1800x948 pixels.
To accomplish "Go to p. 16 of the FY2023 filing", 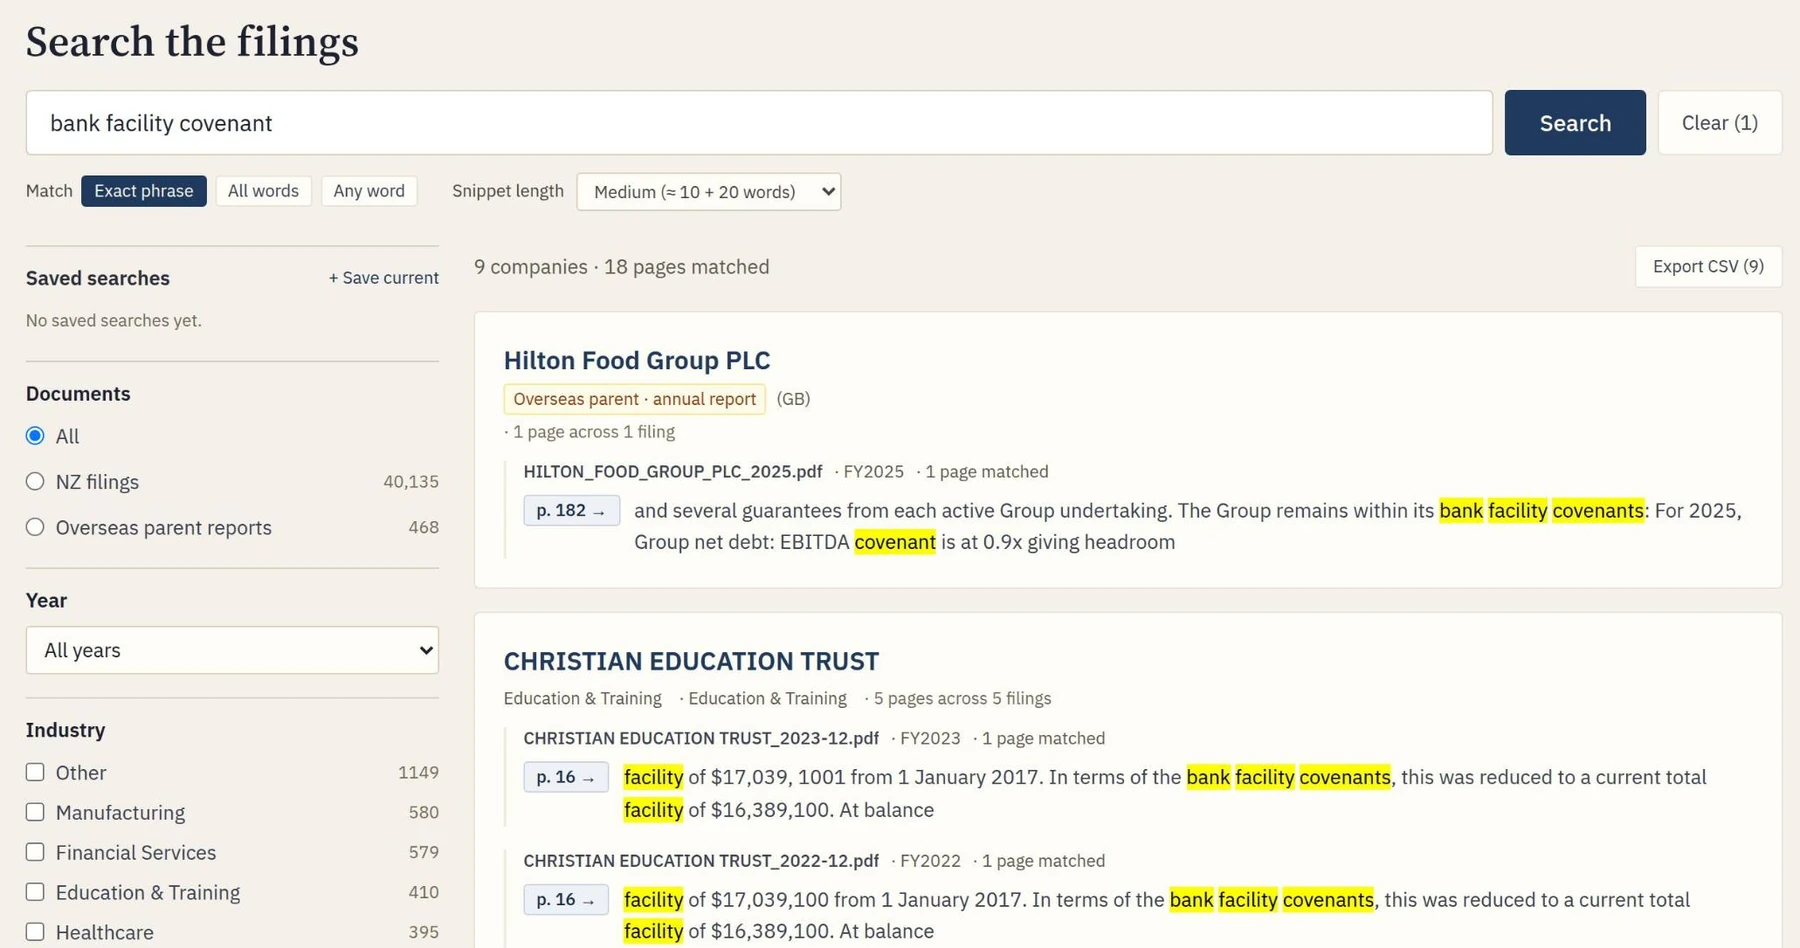I will [566, 777].
